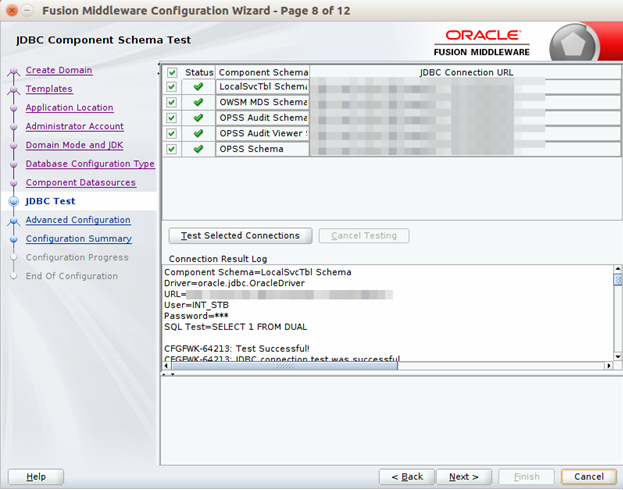The height and width of the screenshot is (490, 623).
Task: Go back with the Back button
Action: pyautogui.click(x=407, y=476)
